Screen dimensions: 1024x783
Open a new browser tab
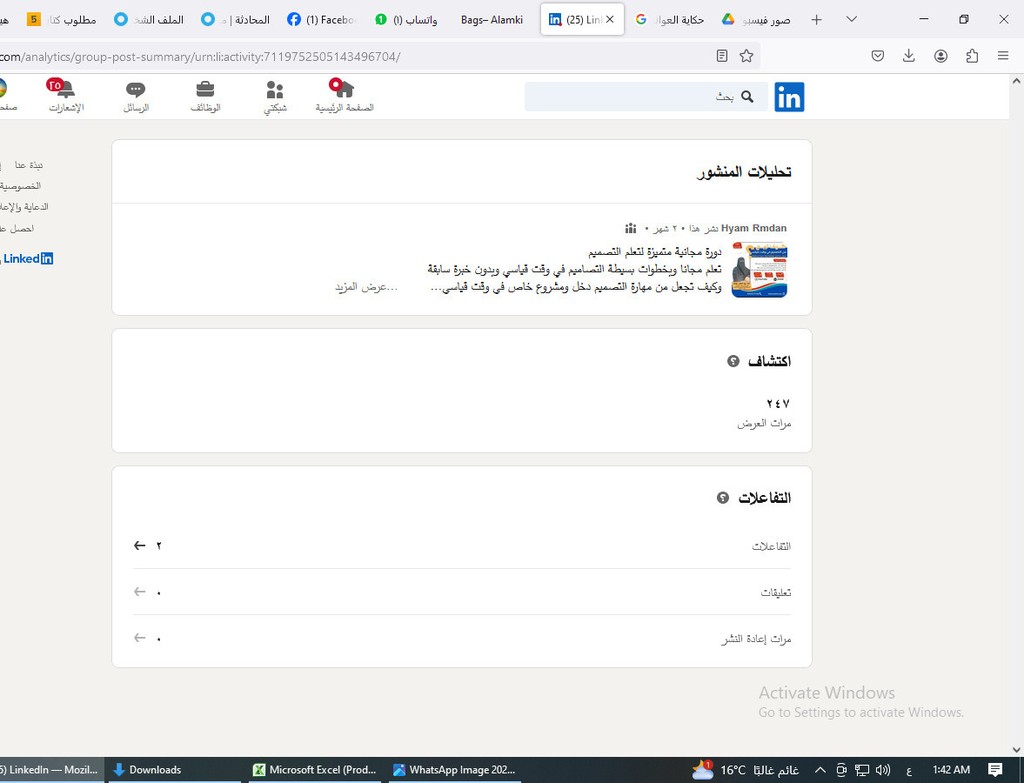pos(816,20)
